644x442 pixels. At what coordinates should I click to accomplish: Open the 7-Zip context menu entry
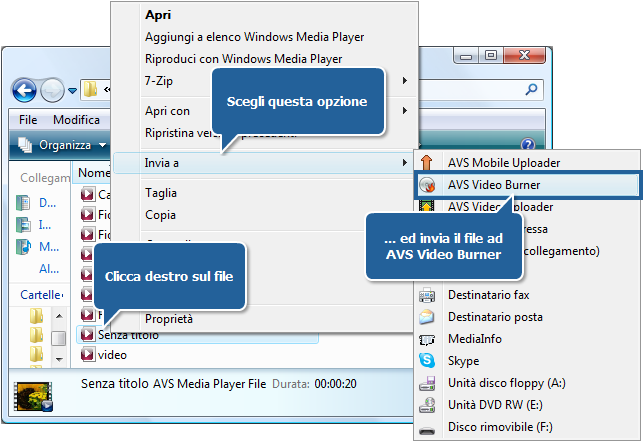[x=159, y=81]
